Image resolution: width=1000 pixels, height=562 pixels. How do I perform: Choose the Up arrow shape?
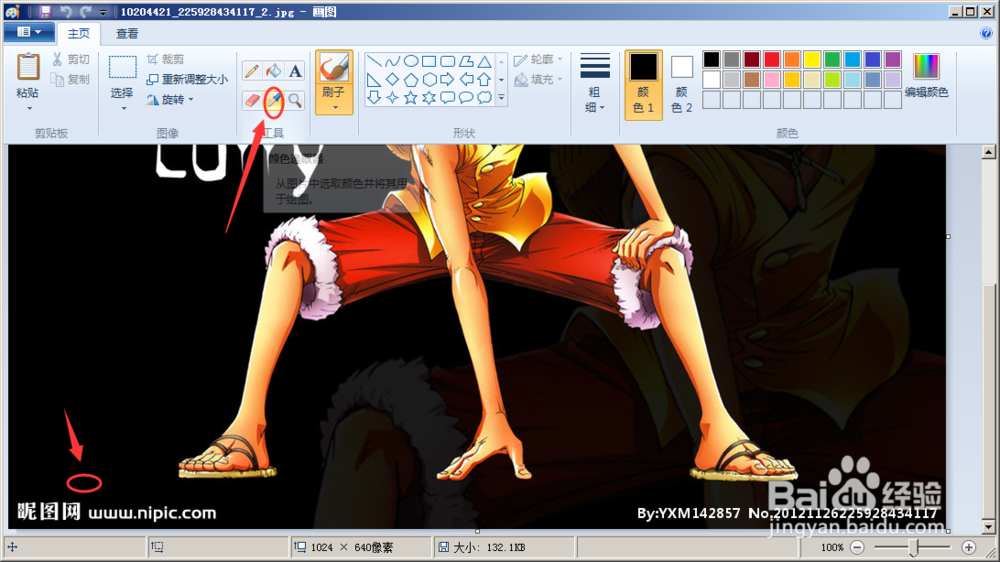click(x=485, y=80)
